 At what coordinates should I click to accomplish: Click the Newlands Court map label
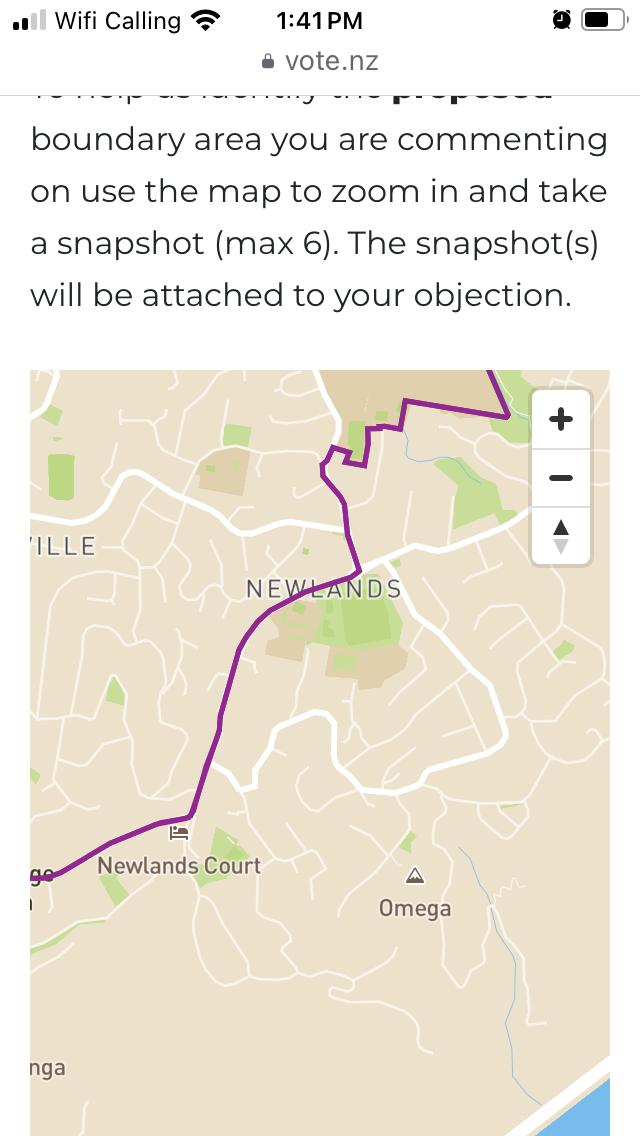point(179,866)
